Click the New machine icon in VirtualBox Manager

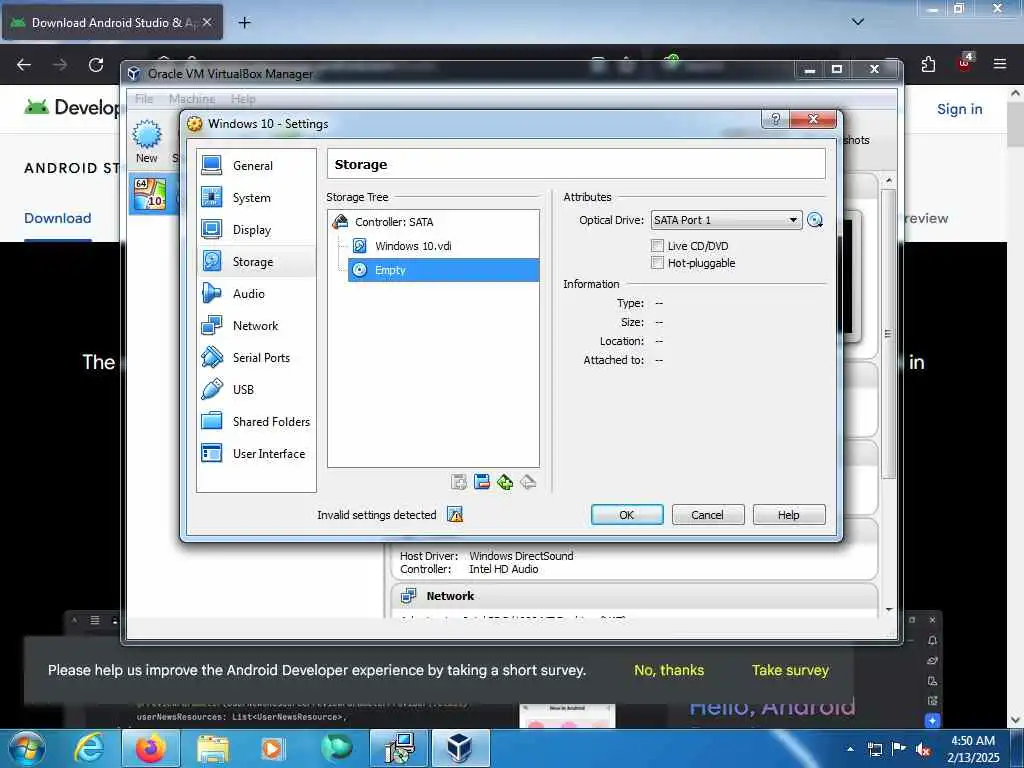[147, 141]
